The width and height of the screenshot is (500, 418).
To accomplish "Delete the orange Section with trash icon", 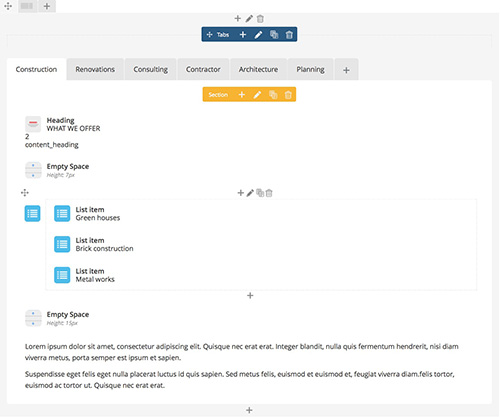I will pos(288,95).
